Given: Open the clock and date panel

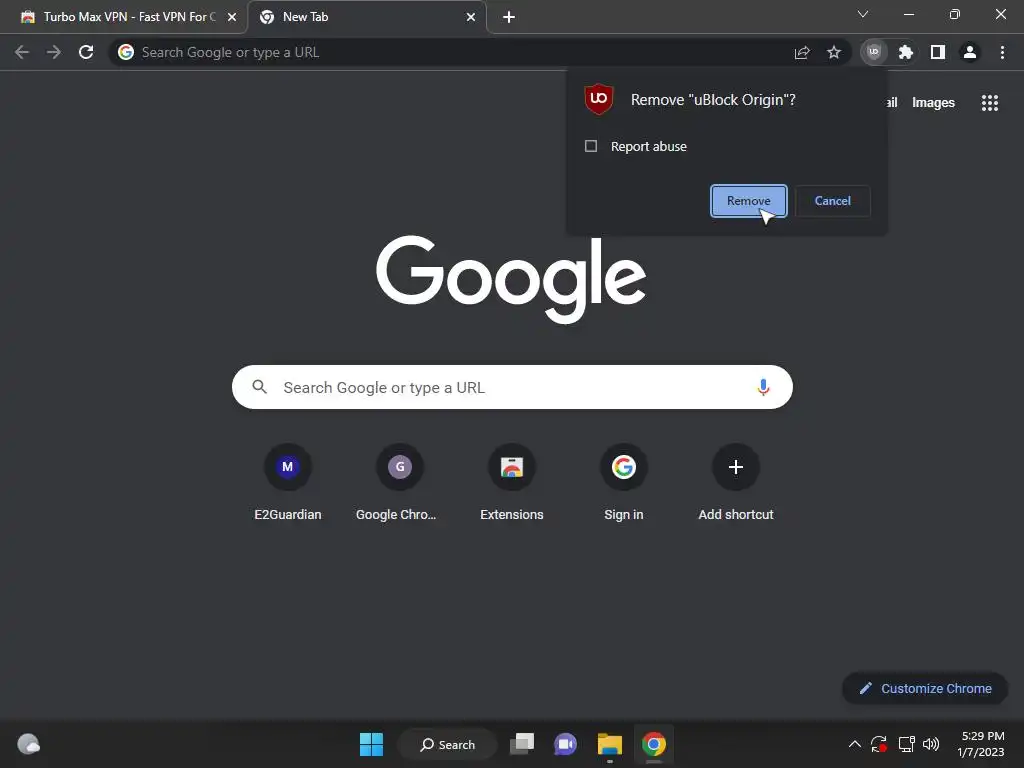Looking at the screenshot, I should [981, 744].
